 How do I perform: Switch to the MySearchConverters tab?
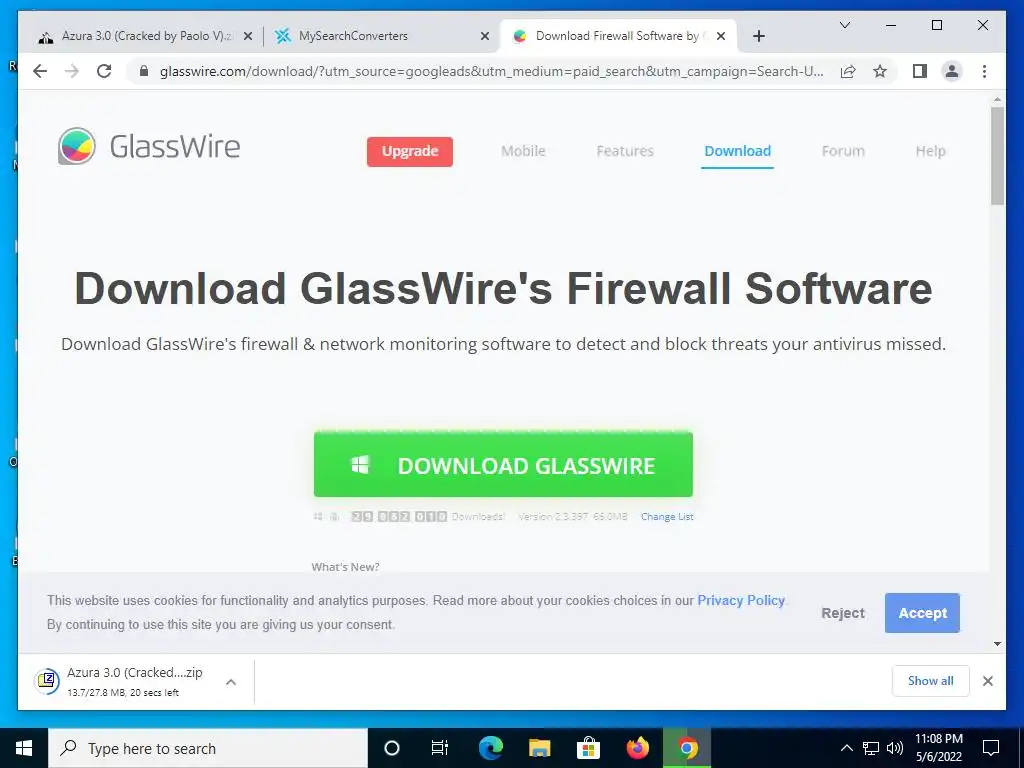pyautogui.click(x=381, y=36)
